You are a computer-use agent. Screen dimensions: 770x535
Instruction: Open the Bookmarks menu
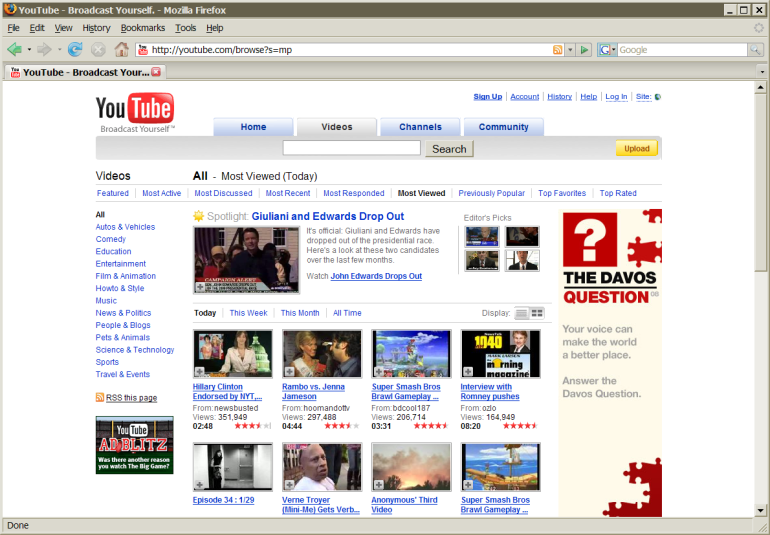pos(142,28)
